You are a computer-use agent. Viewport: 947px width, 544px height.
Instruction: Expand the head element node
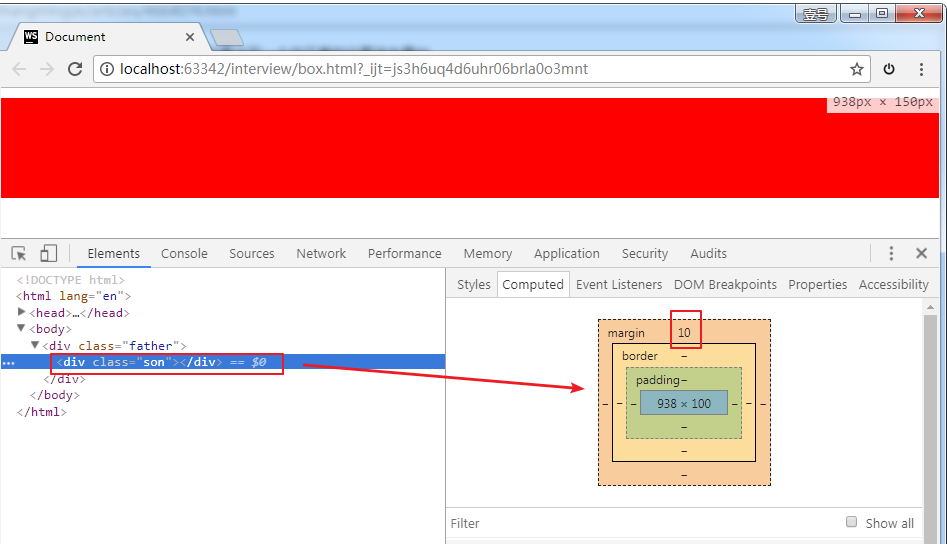click(22, 313)
